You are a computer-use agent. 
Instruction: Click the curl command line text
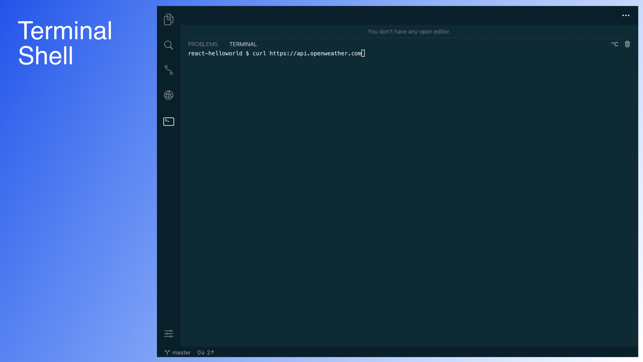[x=307, y=54]
